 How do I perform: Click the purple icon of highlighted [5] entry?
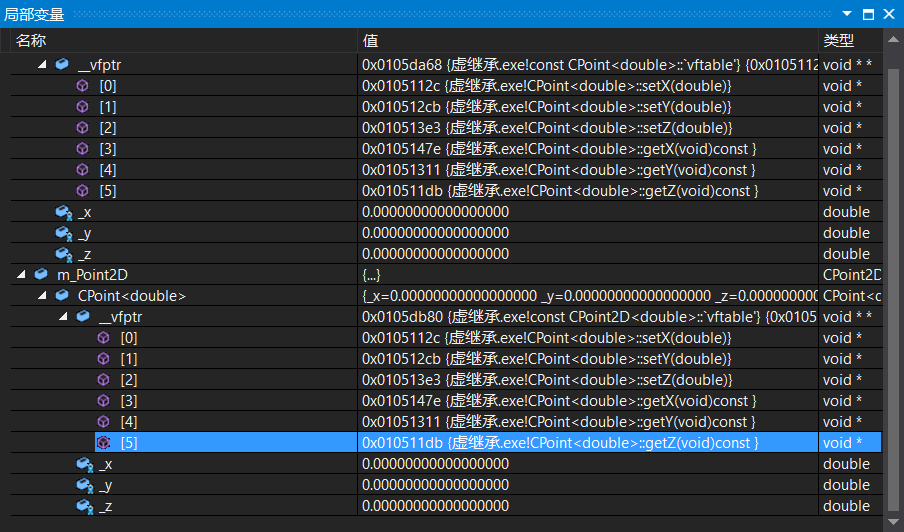tap(103, 443)
